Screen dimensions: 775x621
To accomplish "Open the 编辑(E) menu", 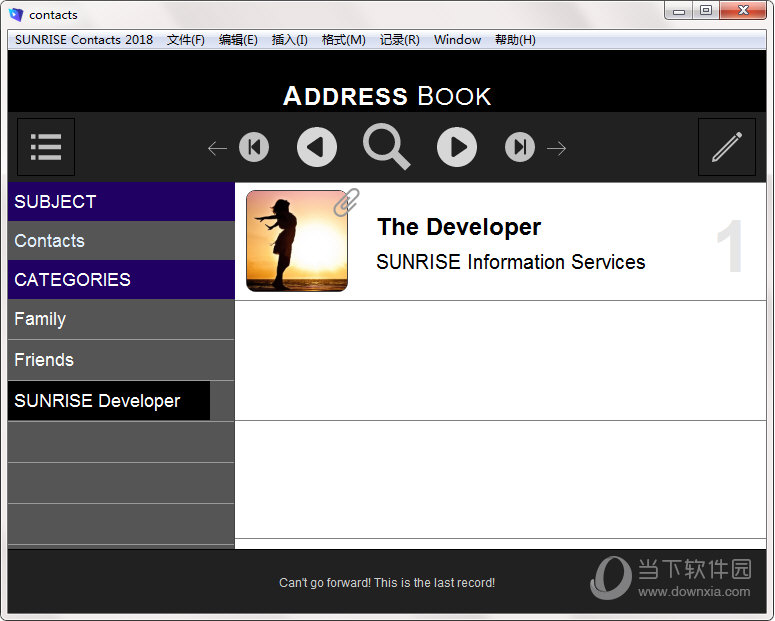I will coord(238,40).
